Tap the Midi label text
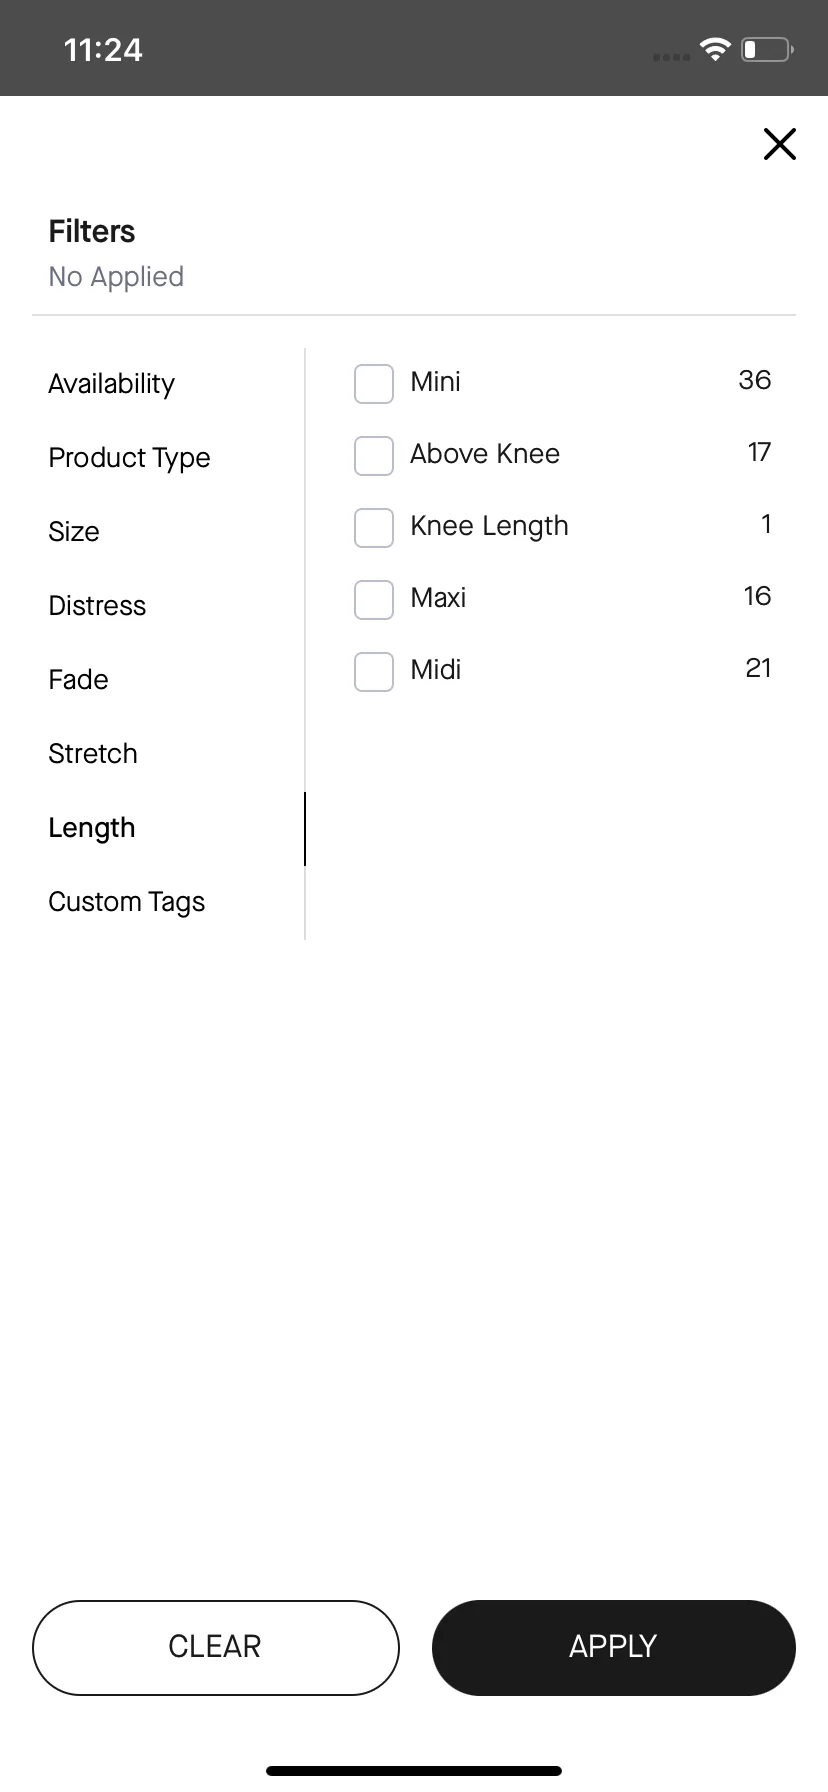This screenshot has width=828, height=1792. 436,670
